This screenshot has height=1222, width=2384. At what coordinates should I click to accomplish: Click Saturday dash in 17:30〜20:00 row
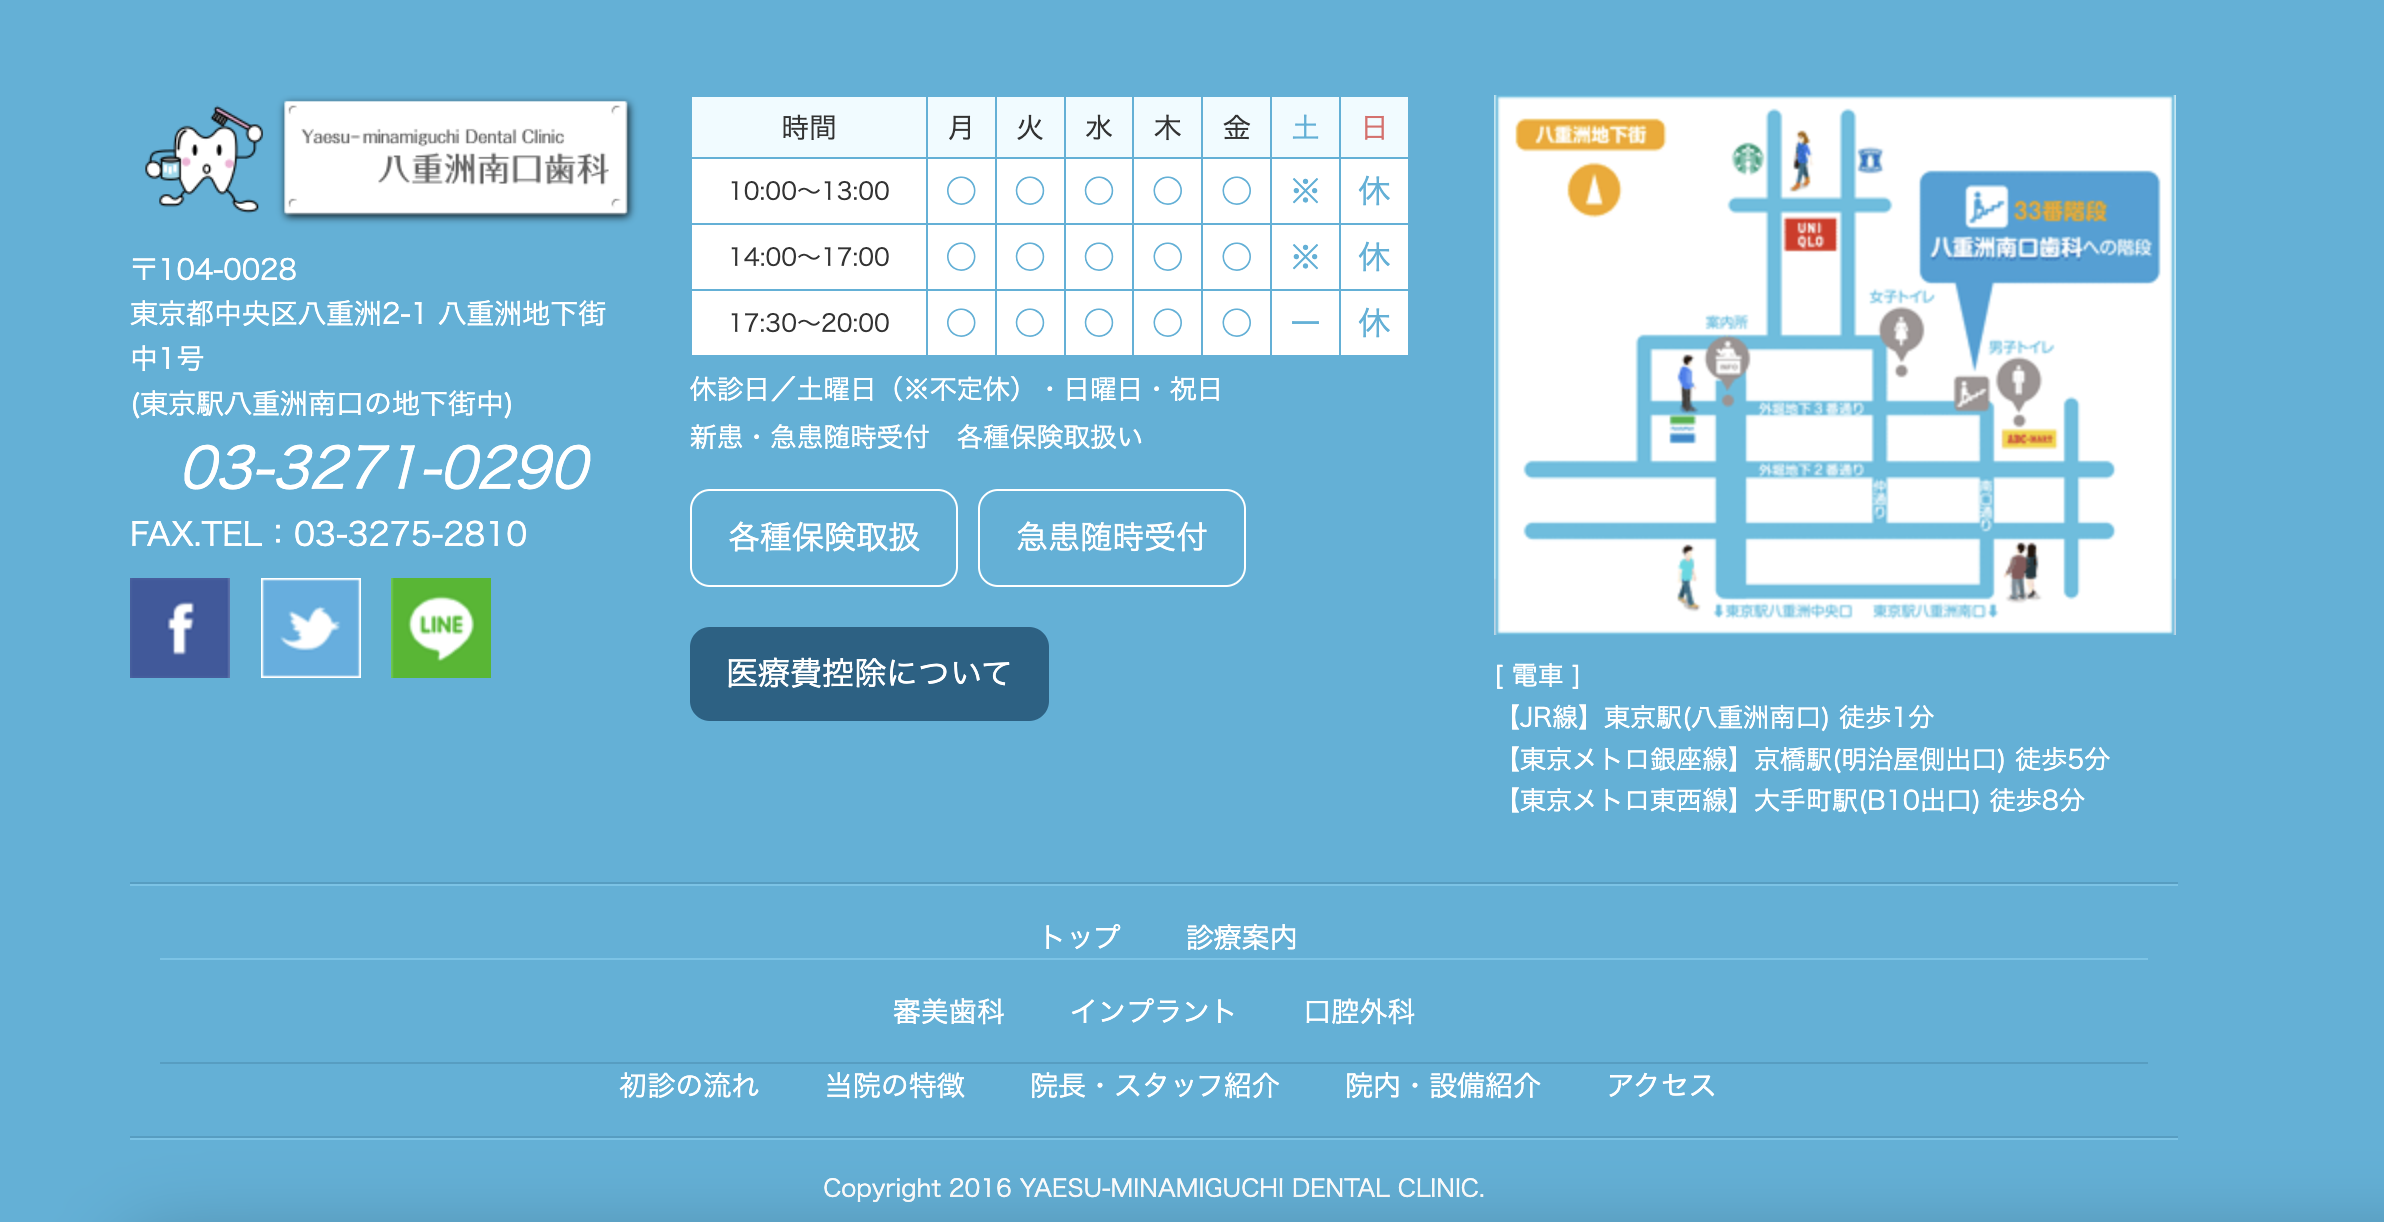(x=1306, y=323)
